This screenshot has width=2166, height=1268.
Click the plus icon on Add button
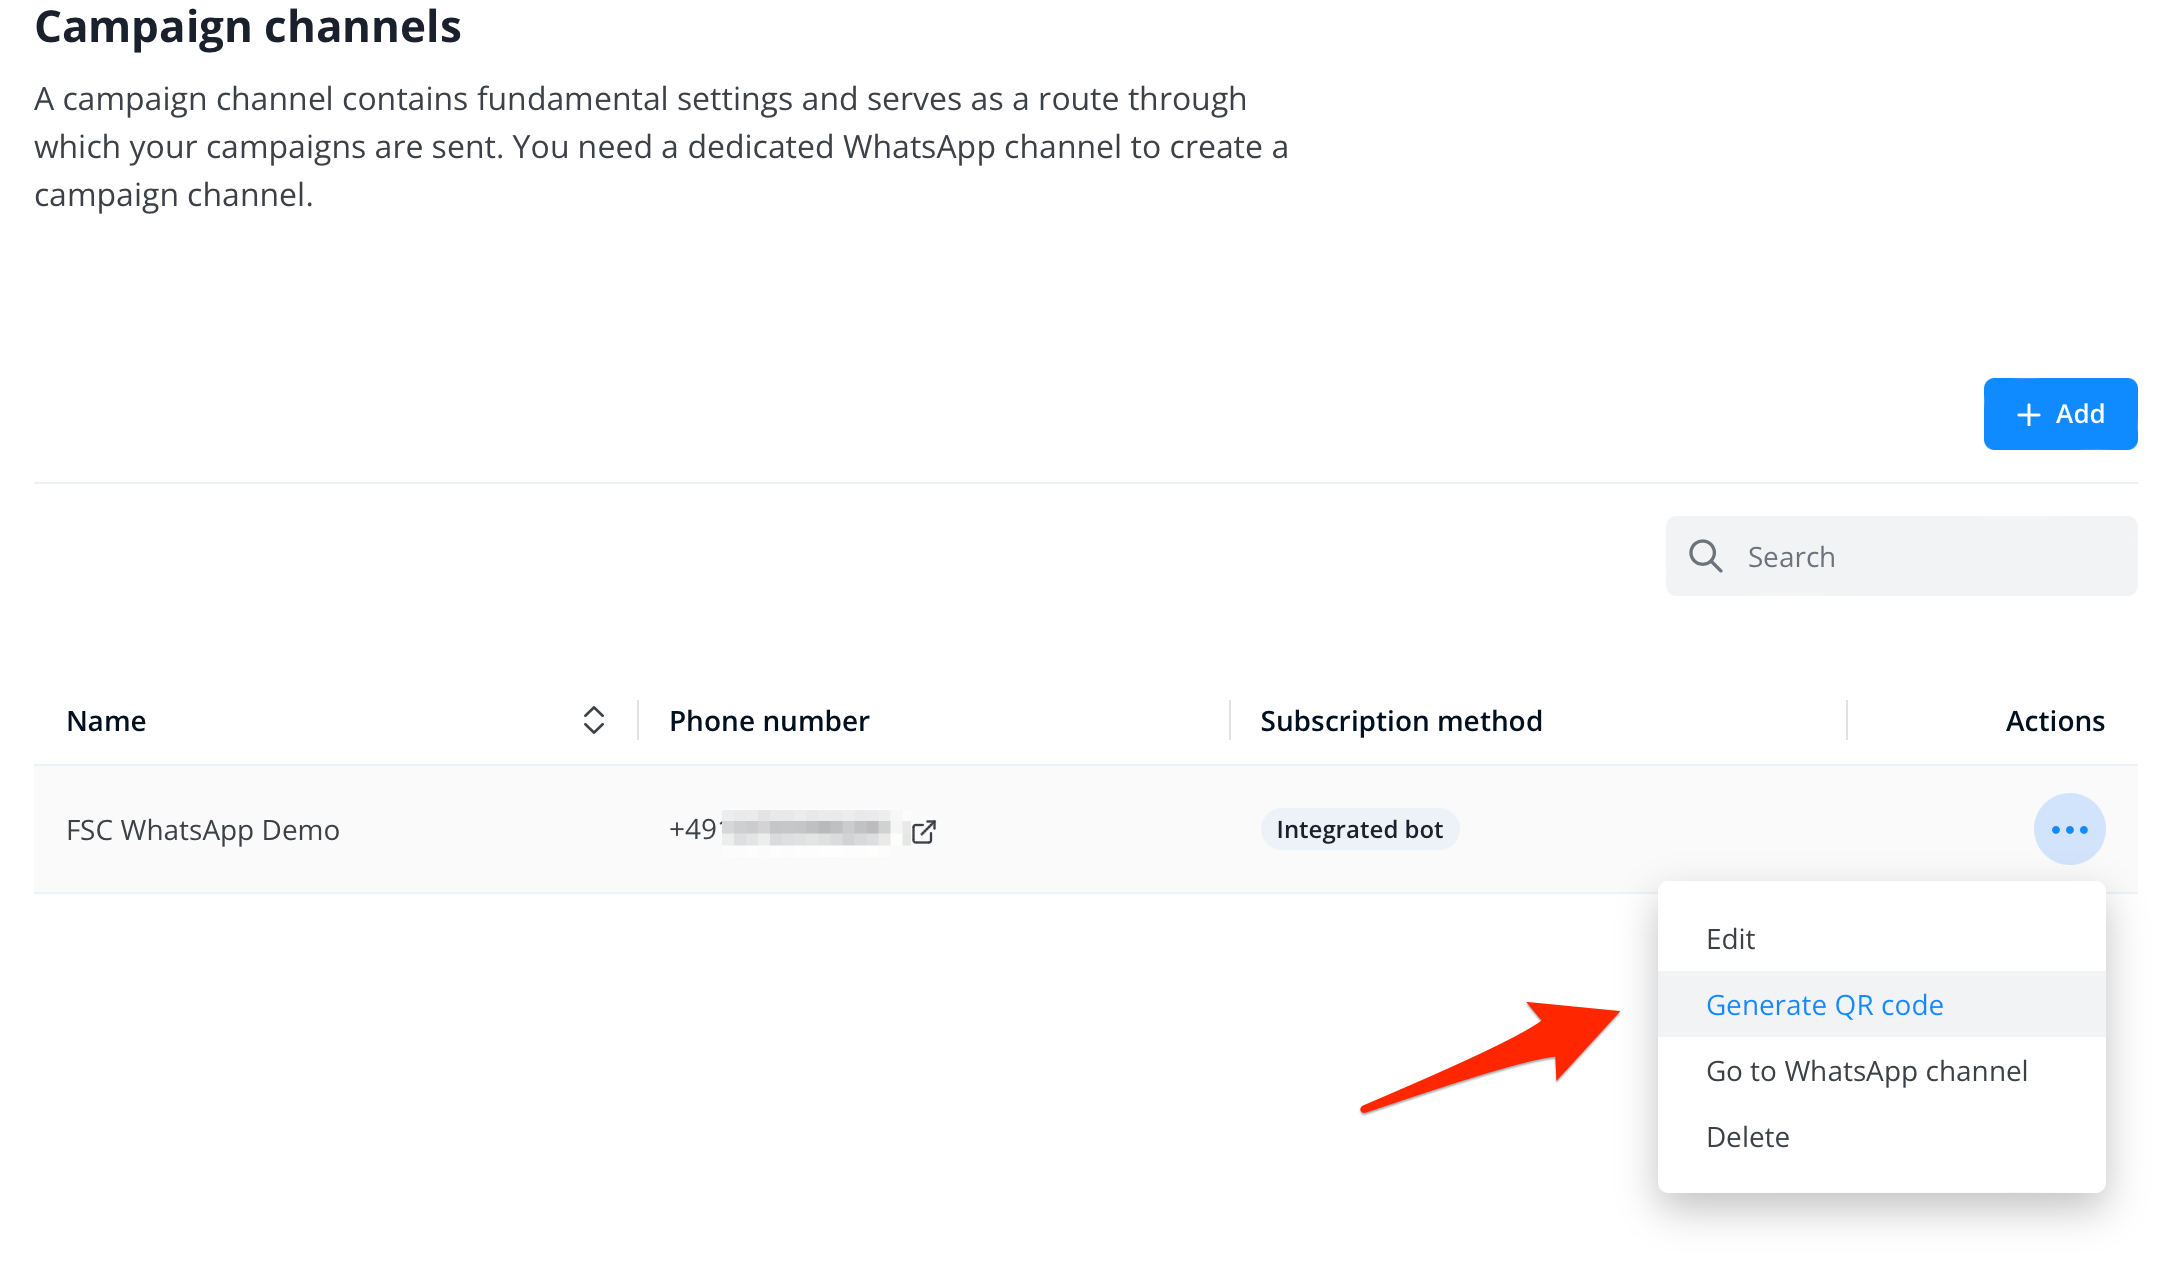click(2028, 414)
